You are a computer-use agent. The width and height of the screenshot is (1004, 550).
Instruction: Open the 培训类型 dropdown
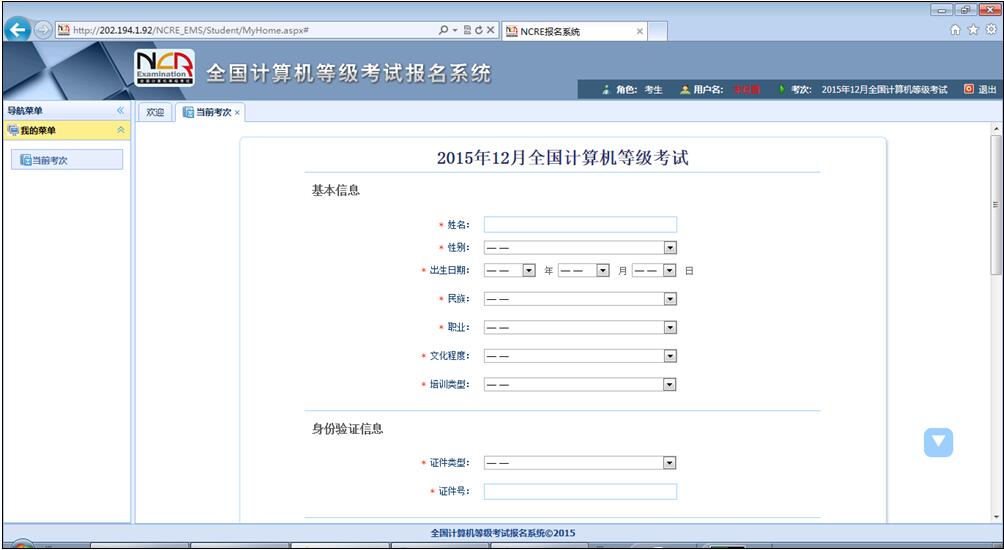pos(580,385)
